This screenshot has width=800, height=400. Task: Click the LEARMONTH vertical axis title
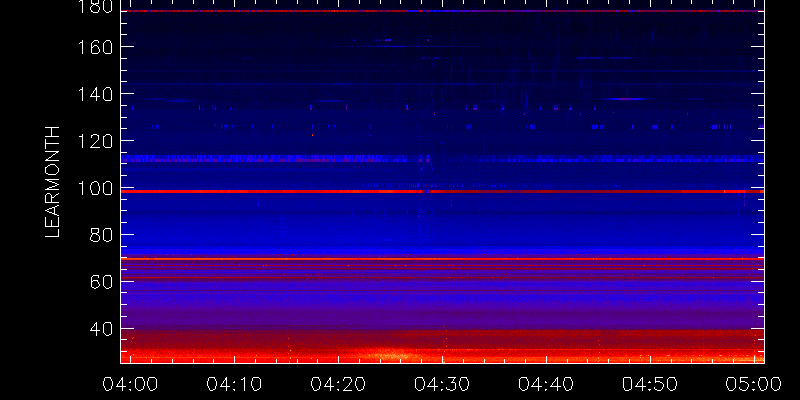[53, 182]
